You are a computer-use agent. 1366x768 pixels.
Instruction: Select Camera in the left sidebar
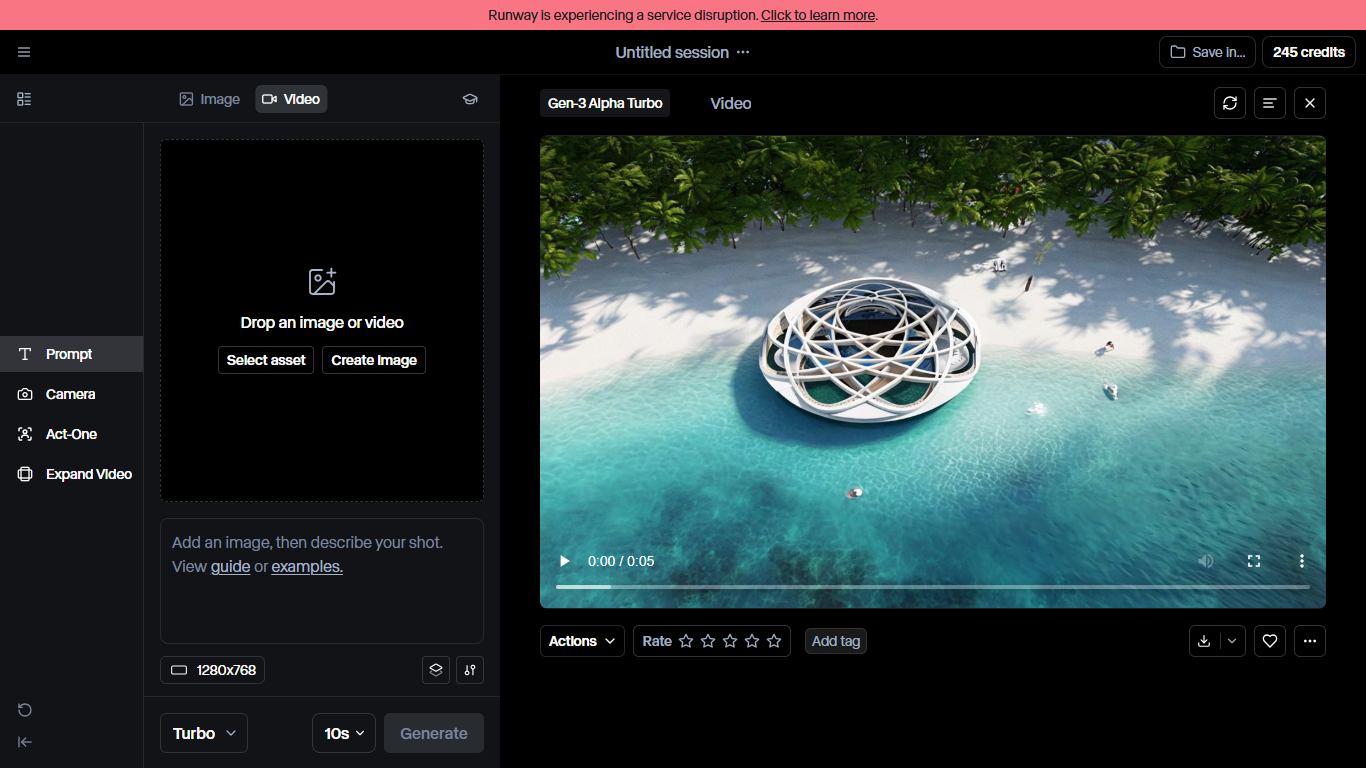tap(70, 394)
